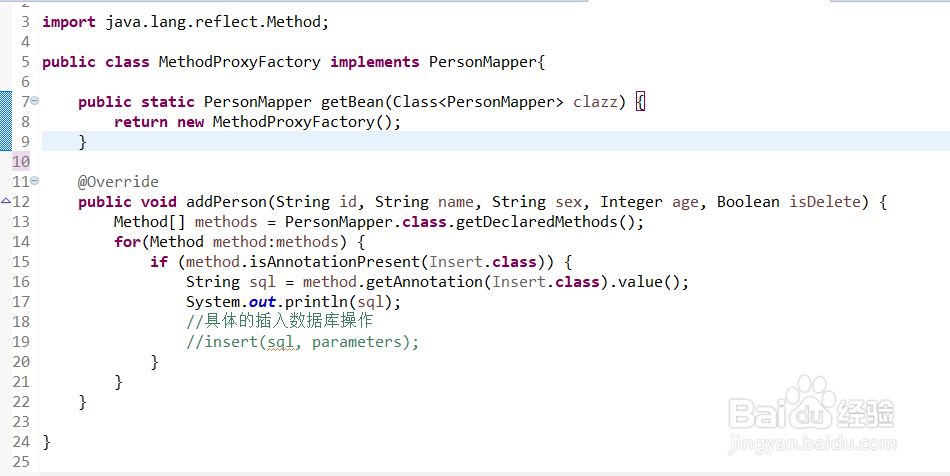Click the "println" call
This screenshot has width=950, height=476.
pyautogui.click(x=316, y=302)
